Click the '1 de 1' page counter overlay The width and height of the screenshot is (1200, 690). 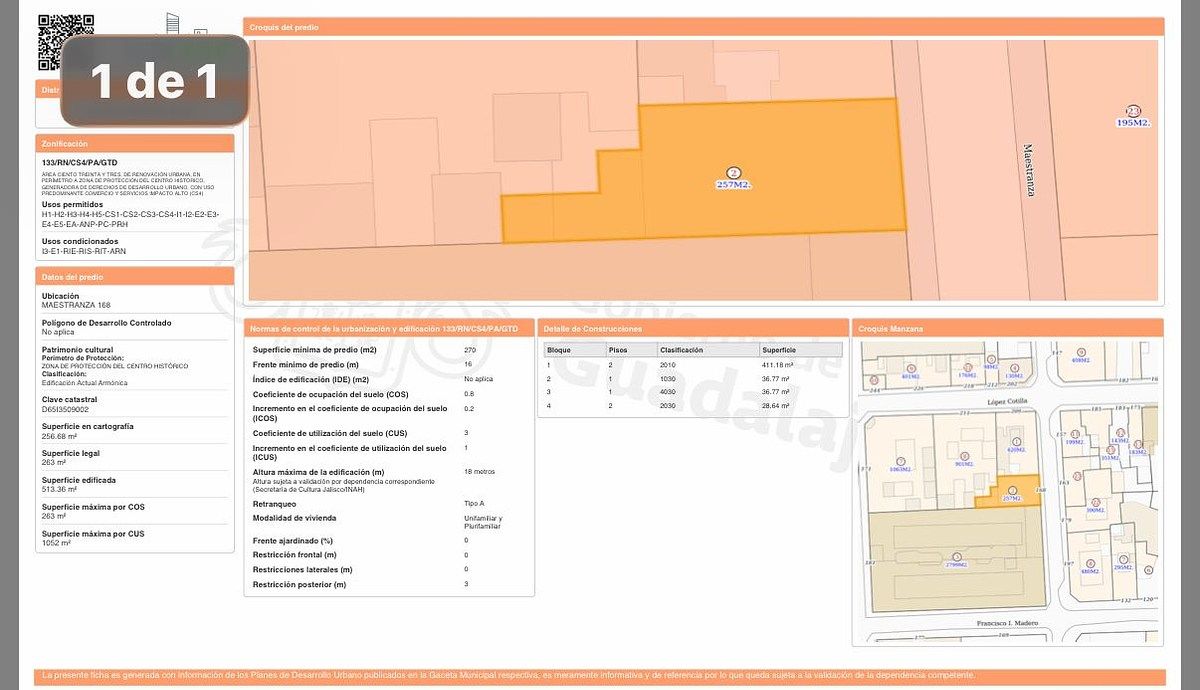[155, 81]
